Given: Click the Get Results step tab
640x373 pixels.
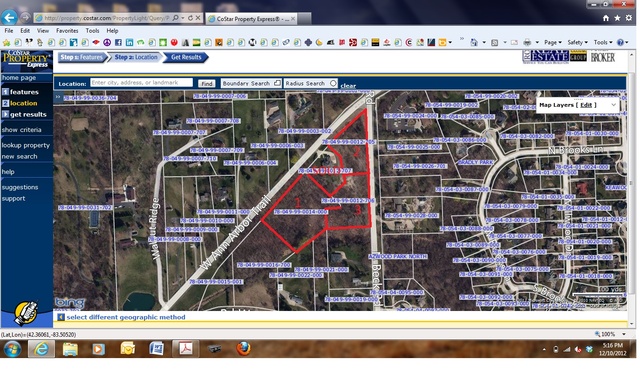Looking at the screenshot, I should (186, 57).
